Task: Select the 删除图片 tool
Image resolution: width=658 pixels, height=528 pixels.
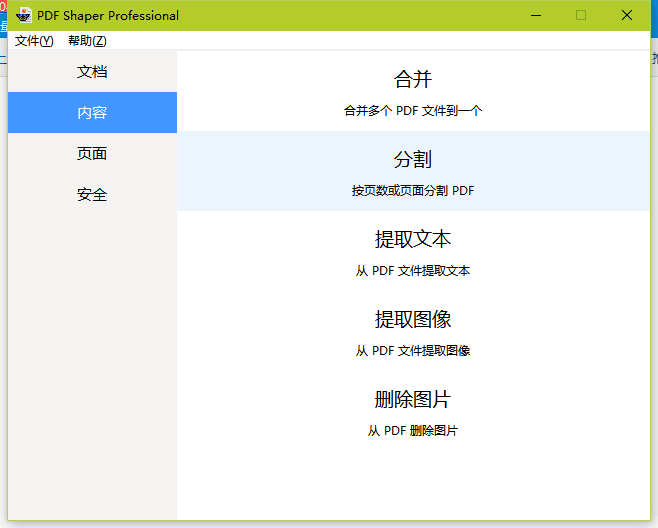Action: point(413,411)
